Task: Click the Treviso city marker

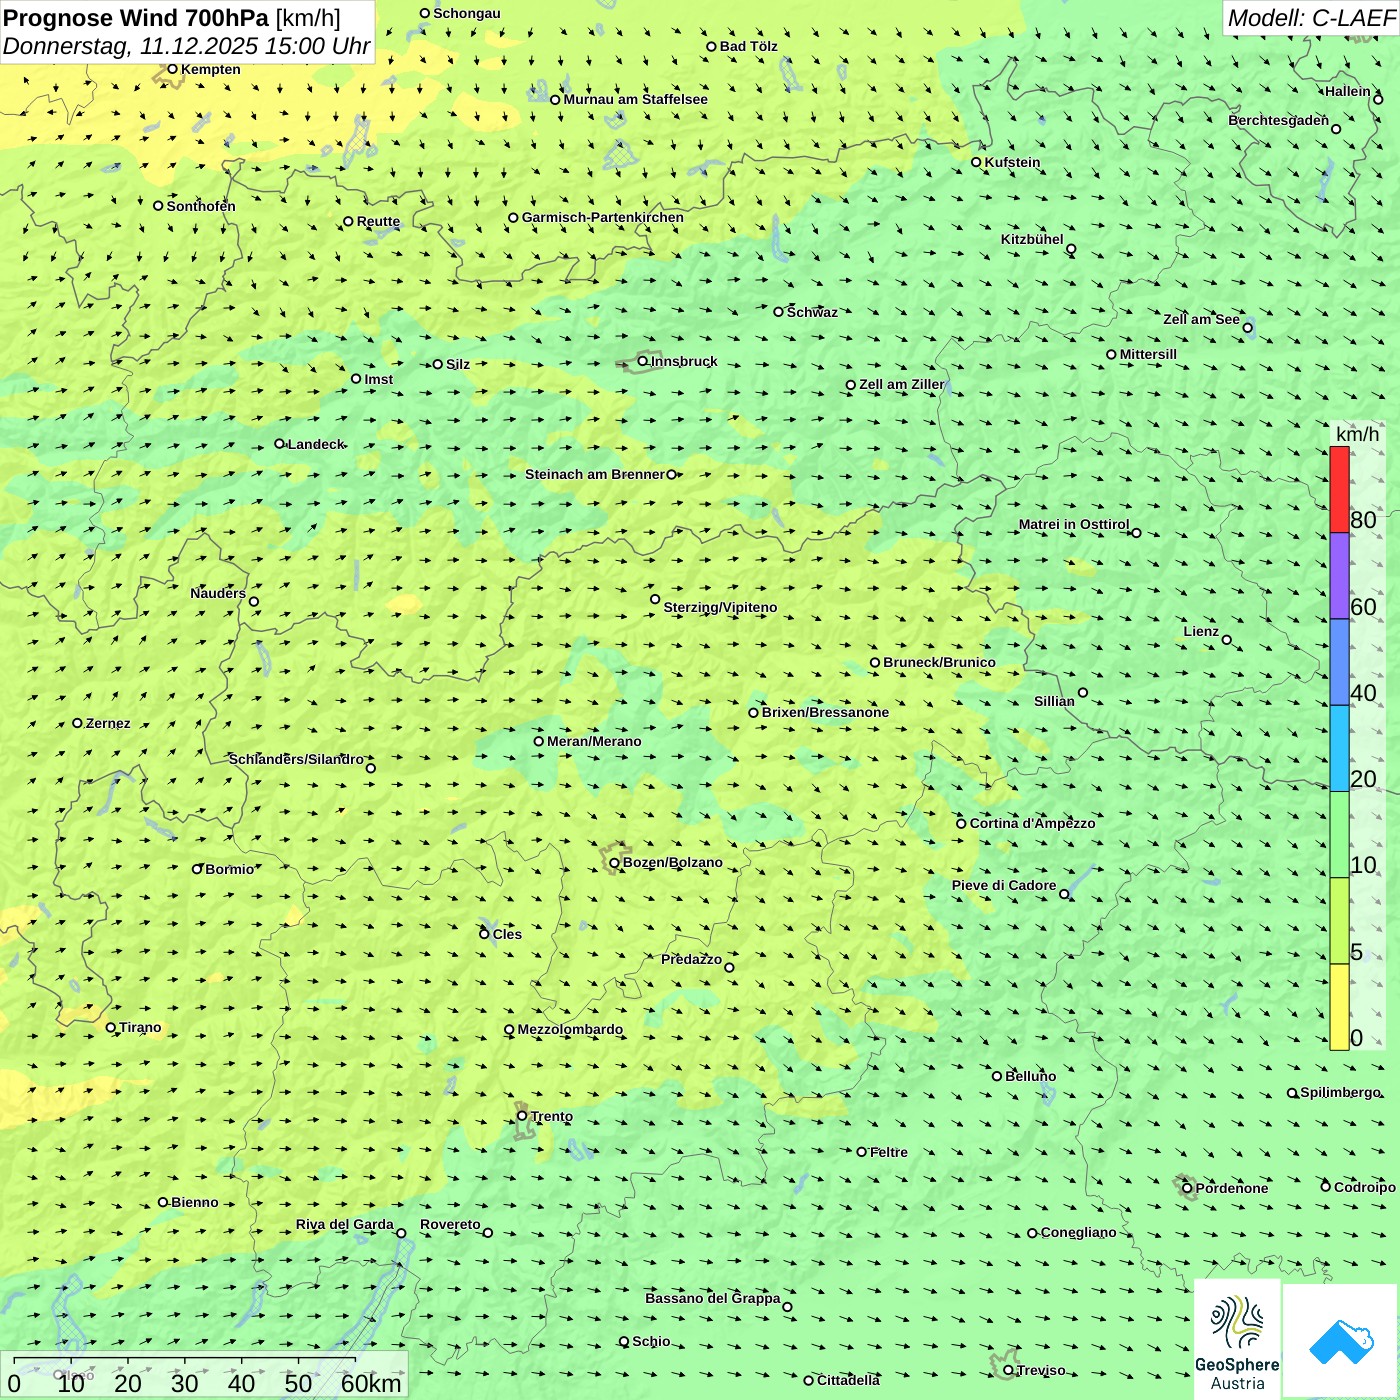Action: click(1008, 1371)
